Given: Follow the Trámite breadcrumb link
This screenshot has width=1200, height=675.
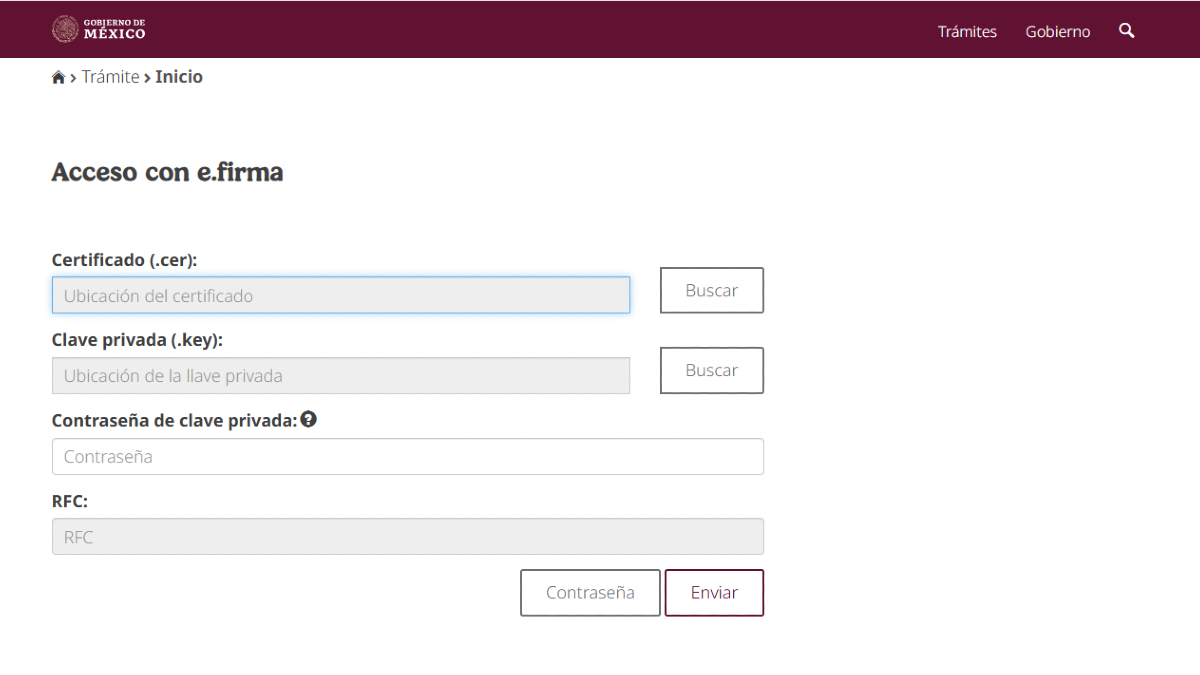Looking at the screenshot, I should 110,77.
